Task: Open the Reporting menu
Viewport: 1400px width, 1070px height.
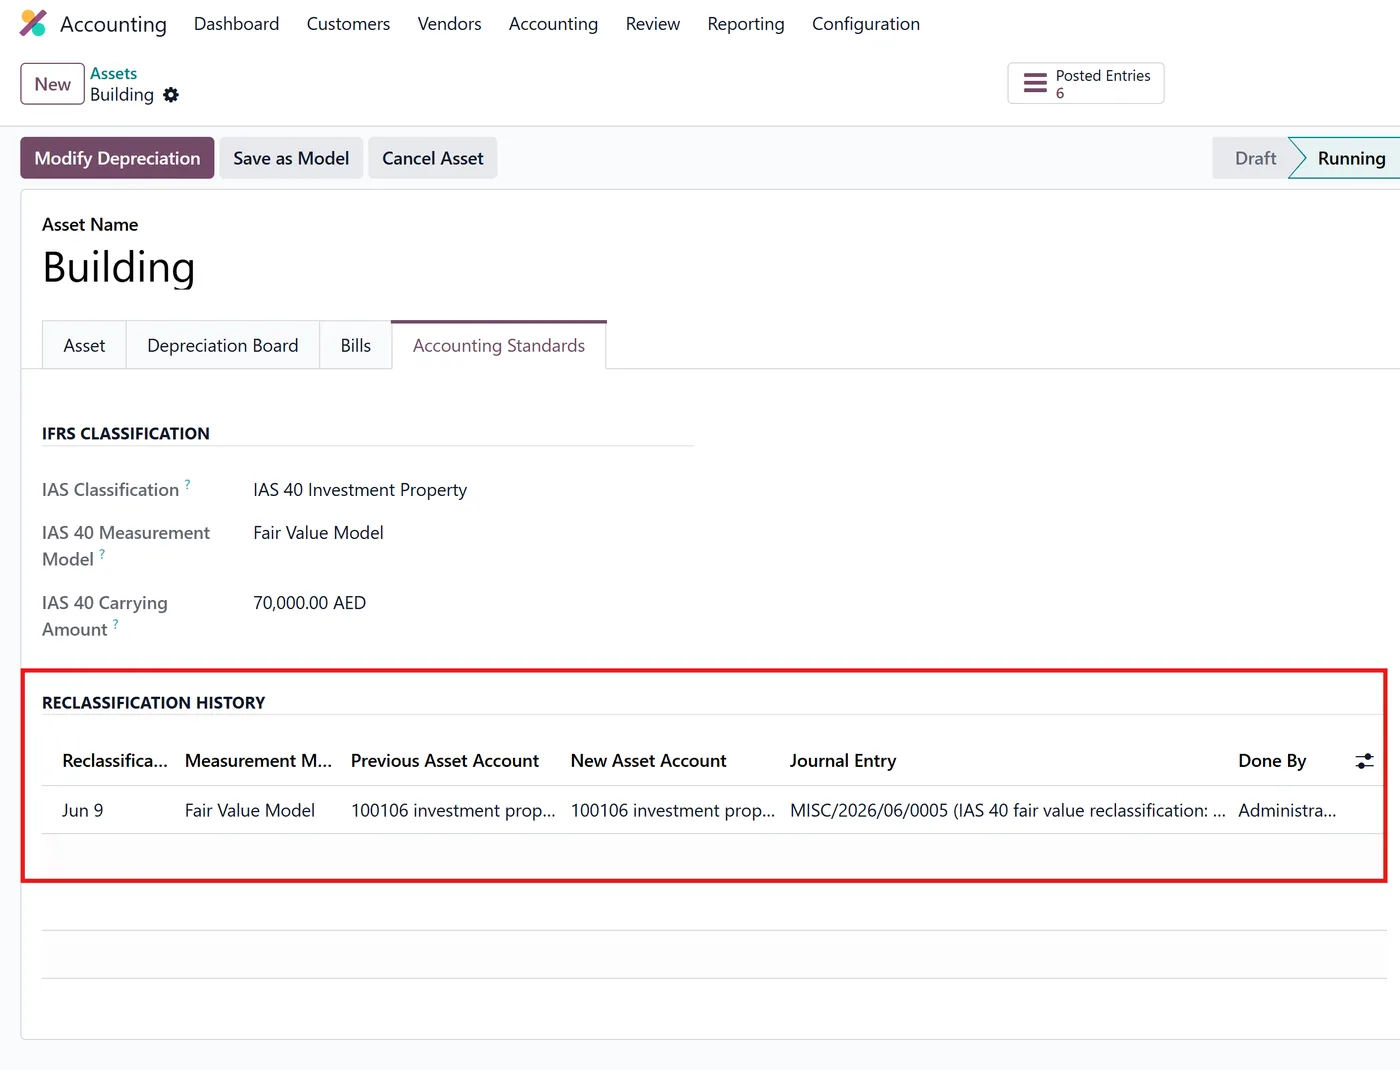Action: point(746,24)
